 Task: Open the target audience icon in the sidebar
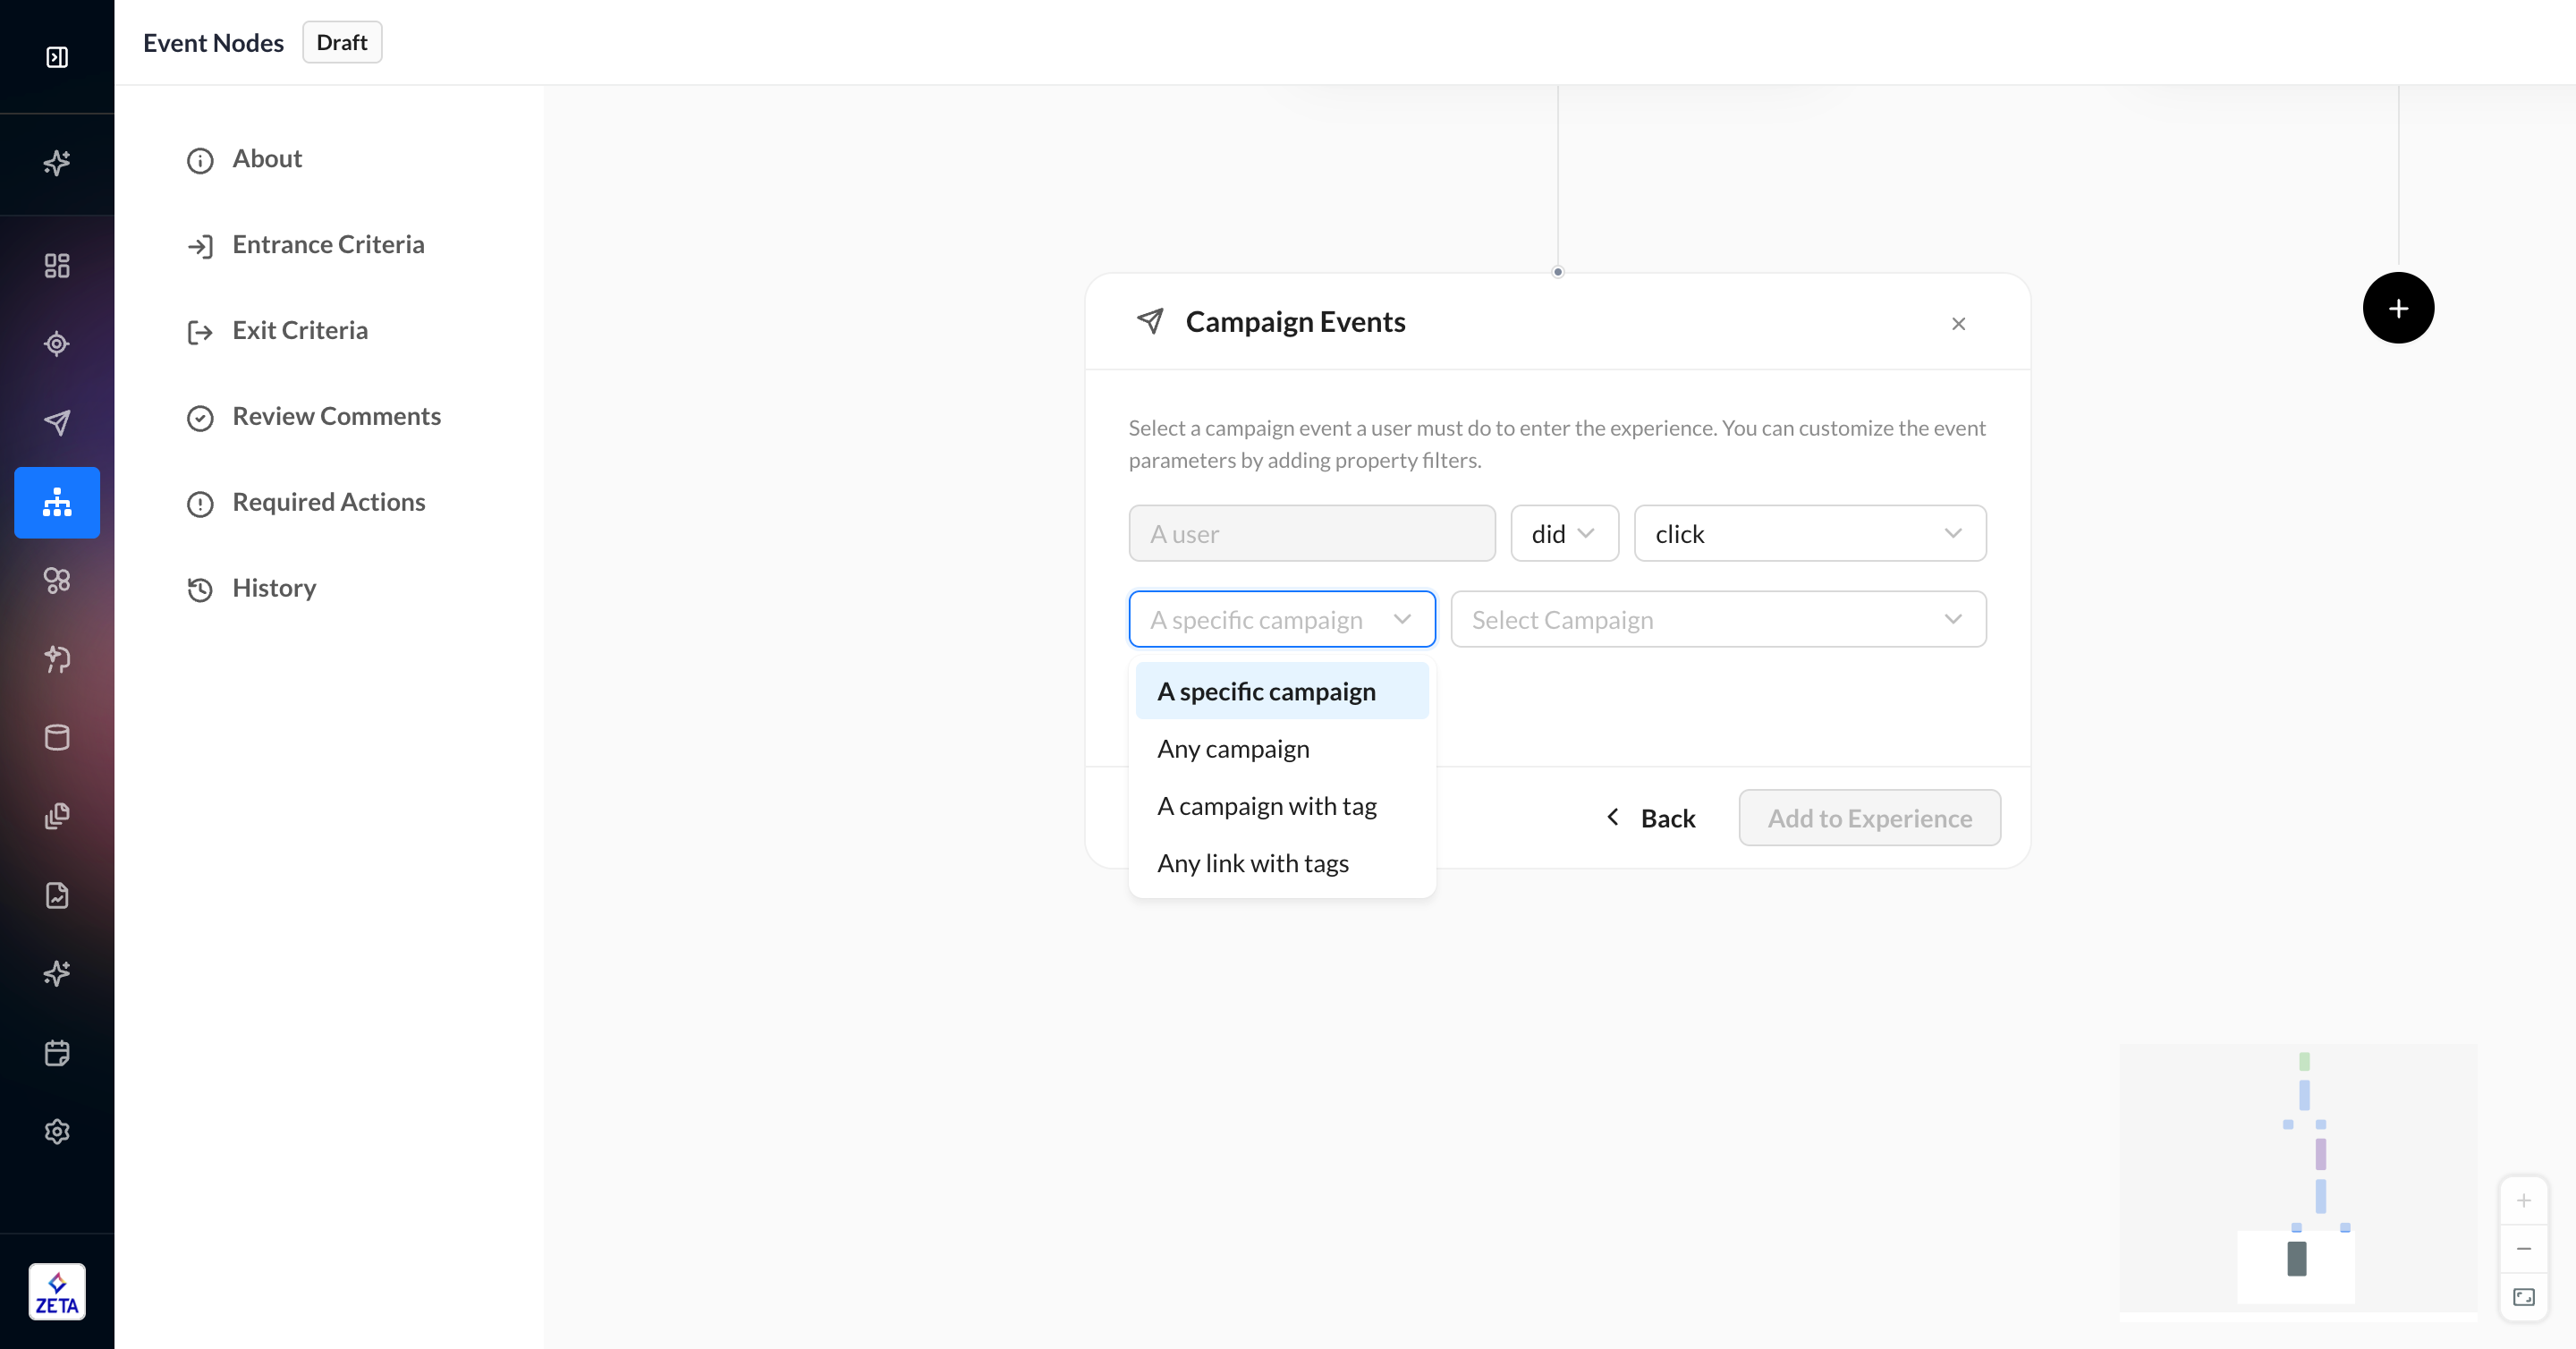point(57,344)
